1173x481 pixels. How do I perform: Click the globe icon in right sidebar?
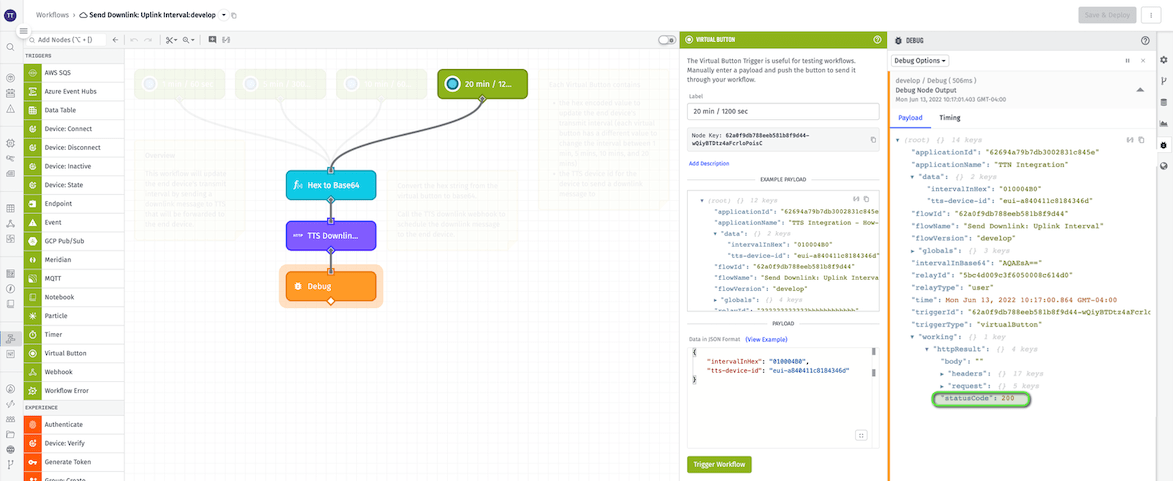click(x=1163, y=166)
